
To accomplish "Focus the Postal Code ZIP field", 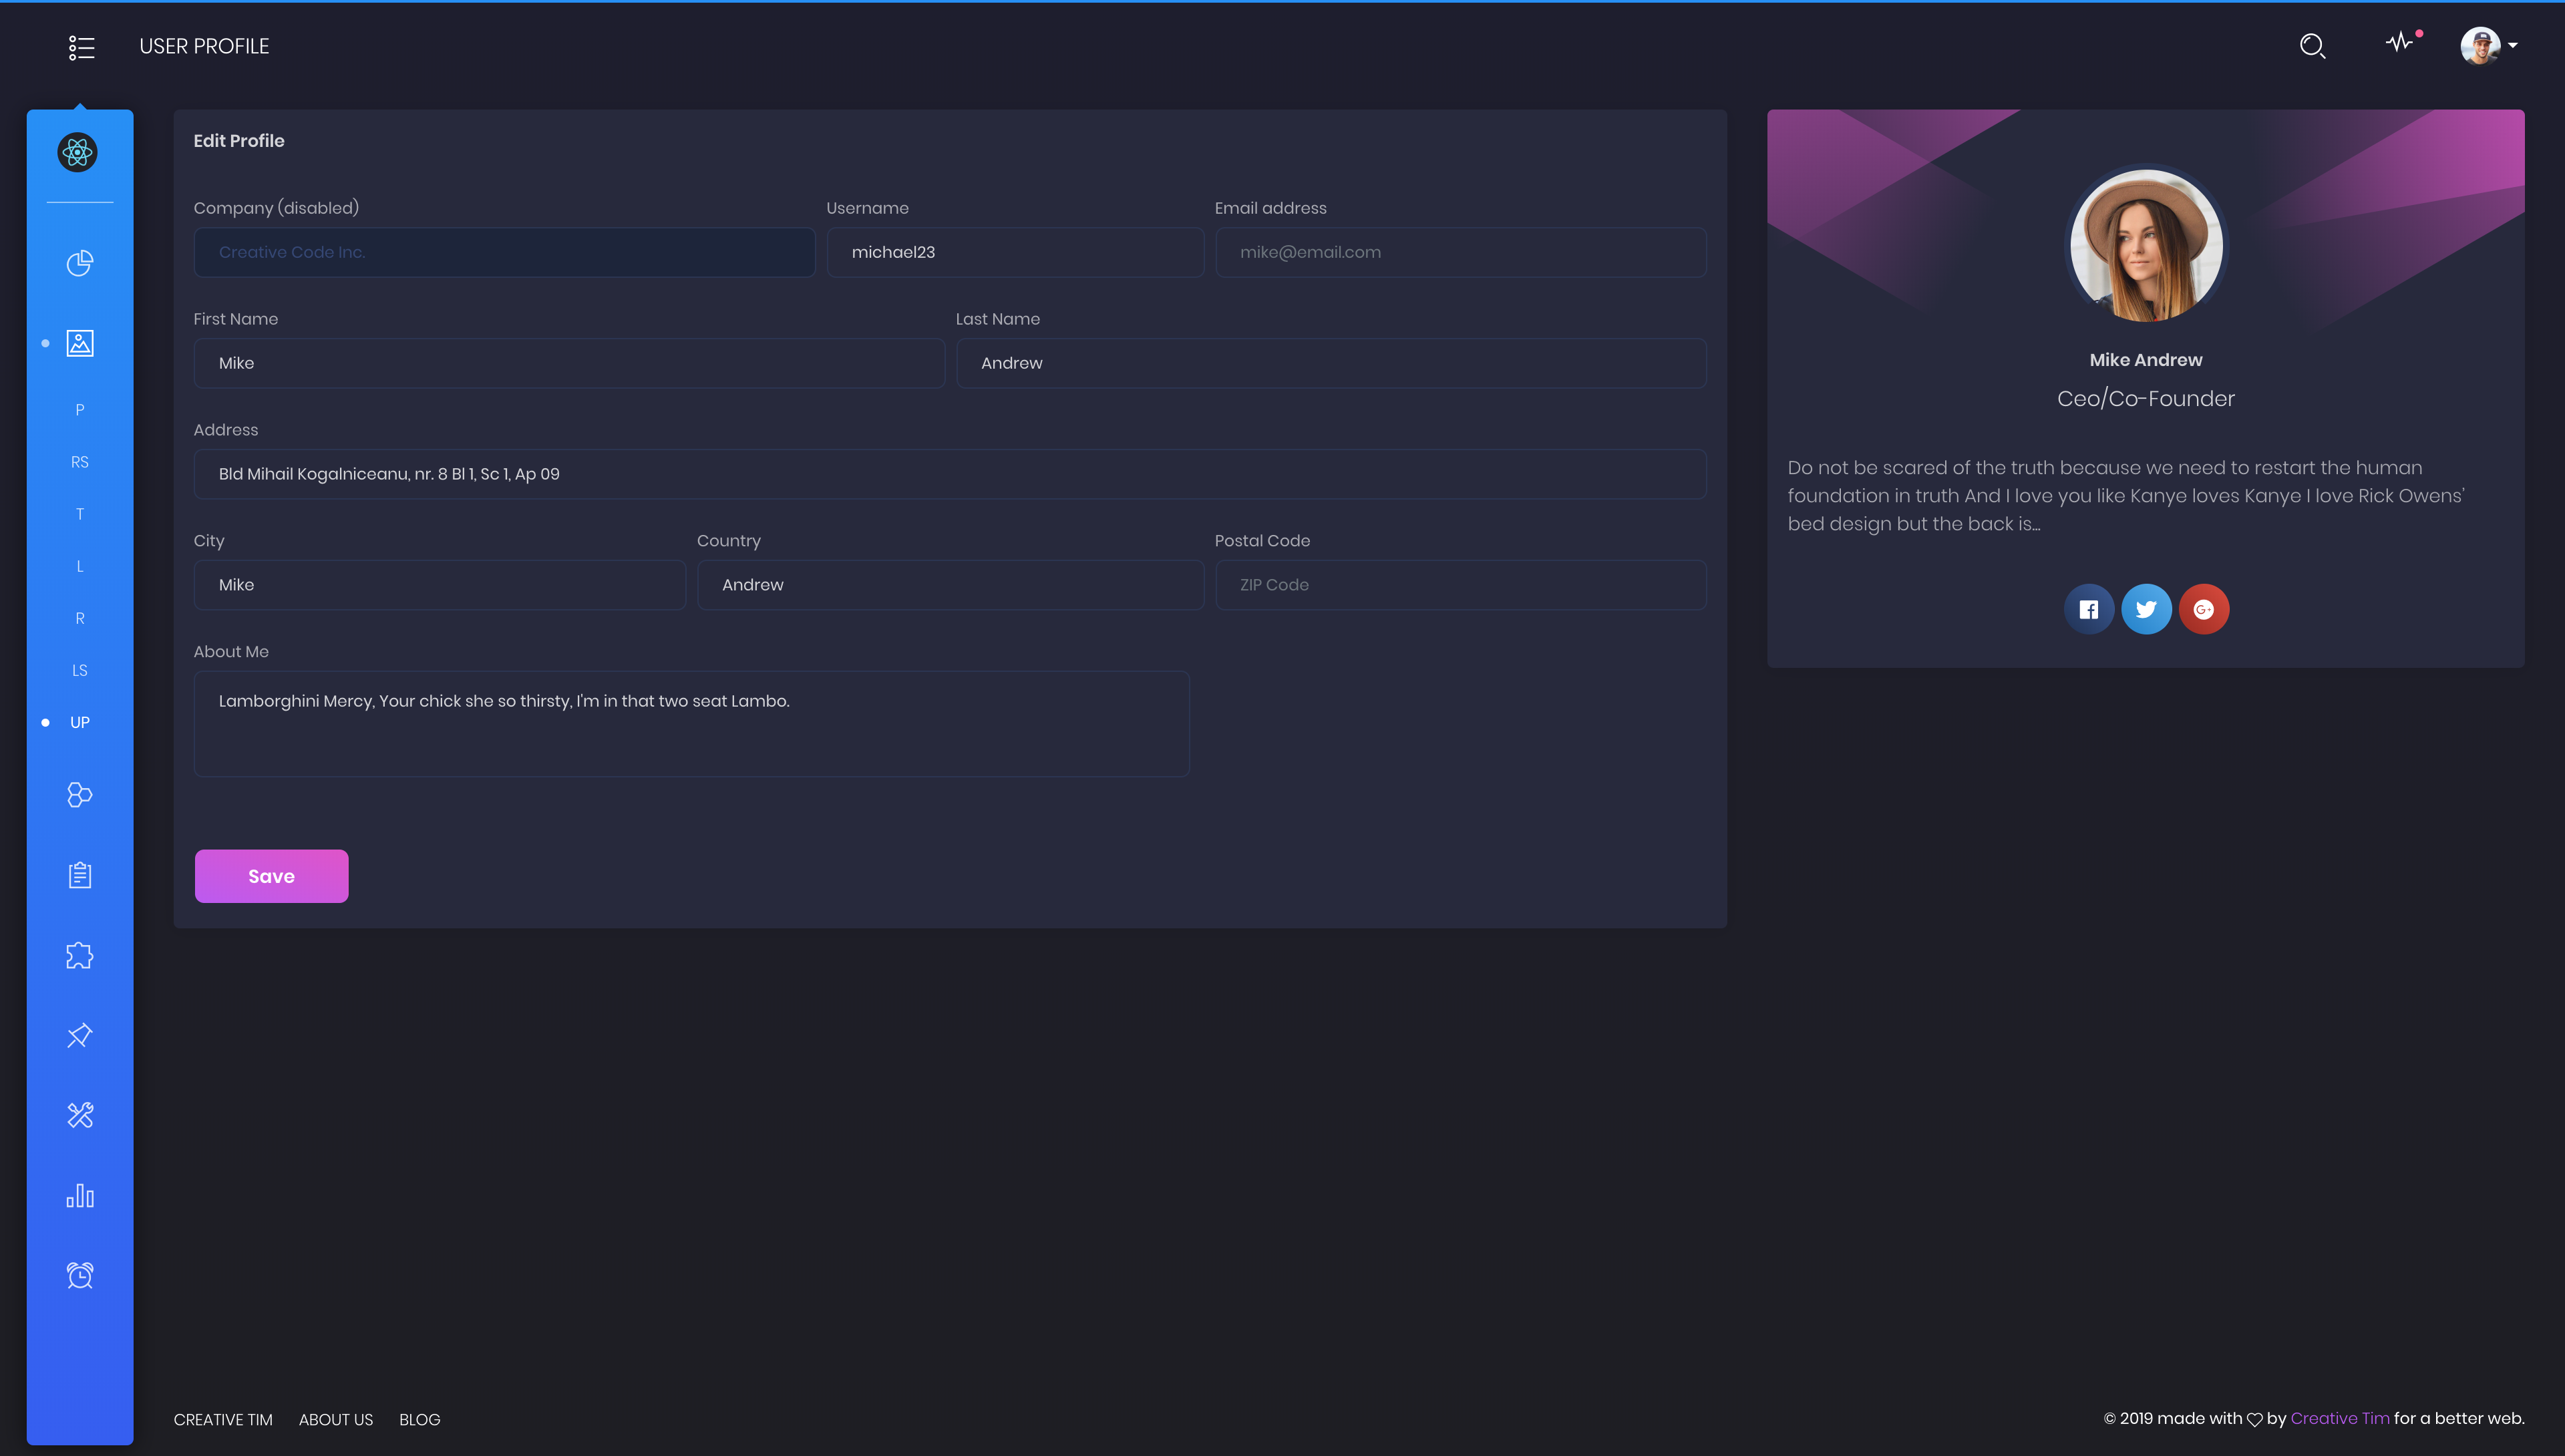I will (x=1460, y=585).
